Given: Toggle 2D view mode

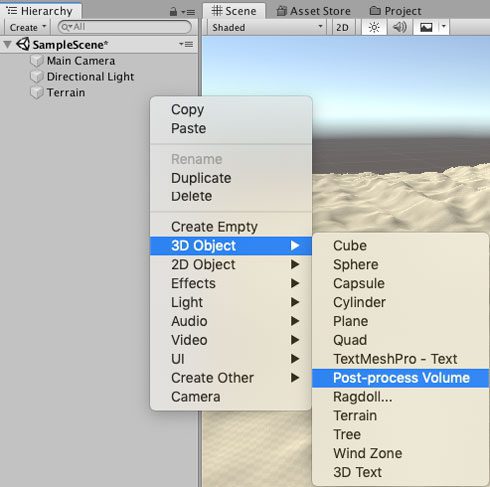Looking at the screenshot, I should click(x=342, y=27).
